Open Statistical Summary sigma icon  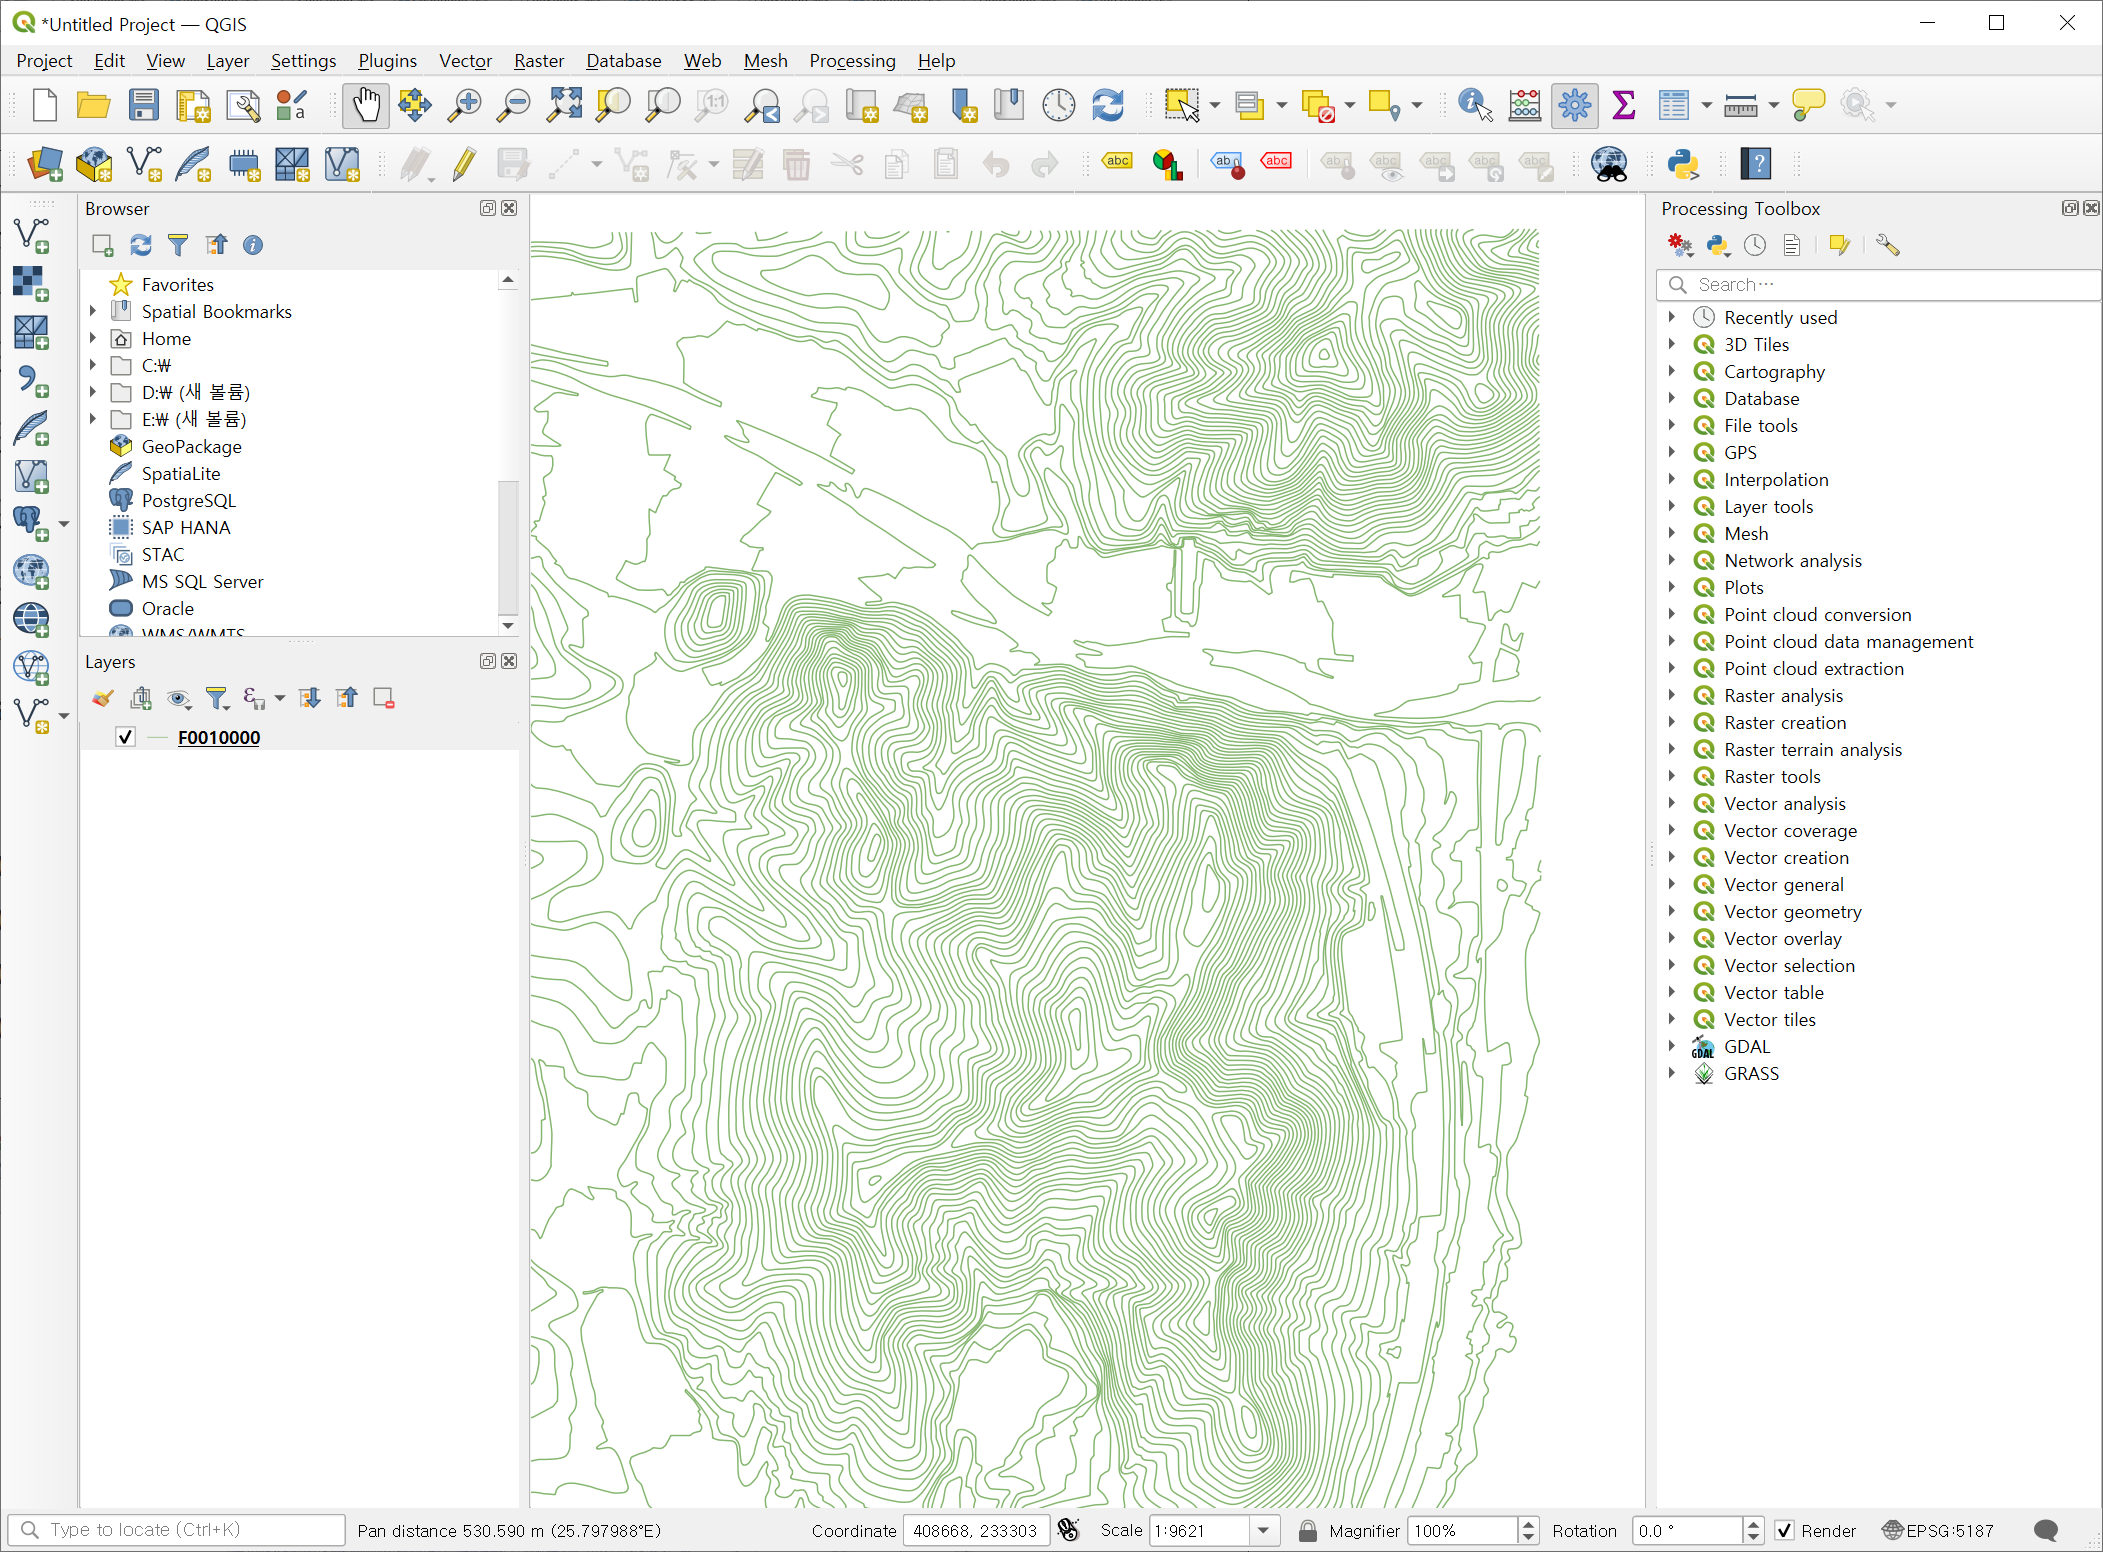(1623, 105)
